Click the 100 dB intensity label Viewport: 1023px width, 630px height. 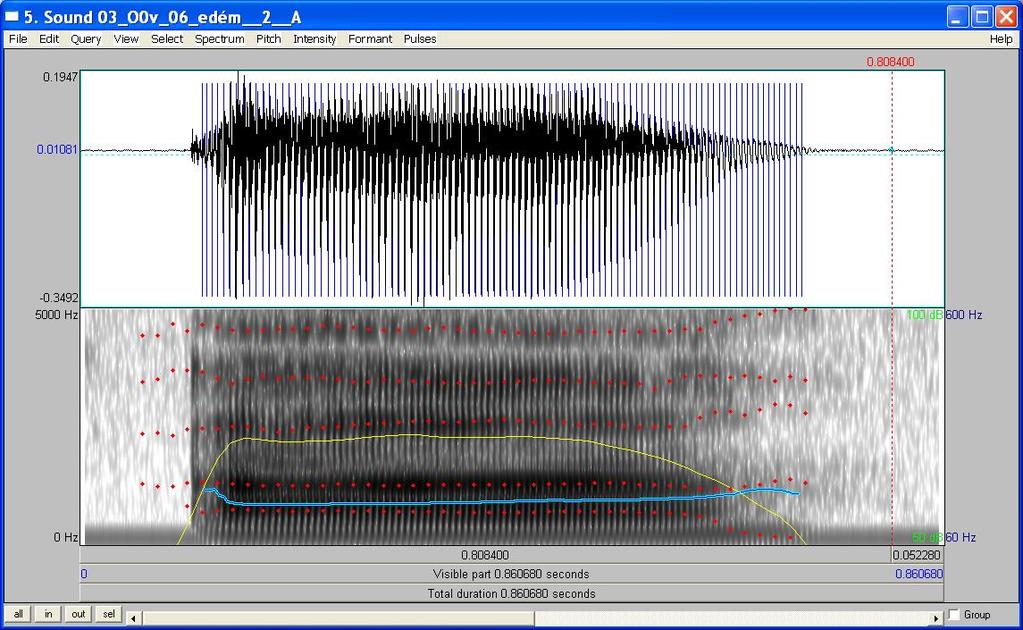point(924,315)
